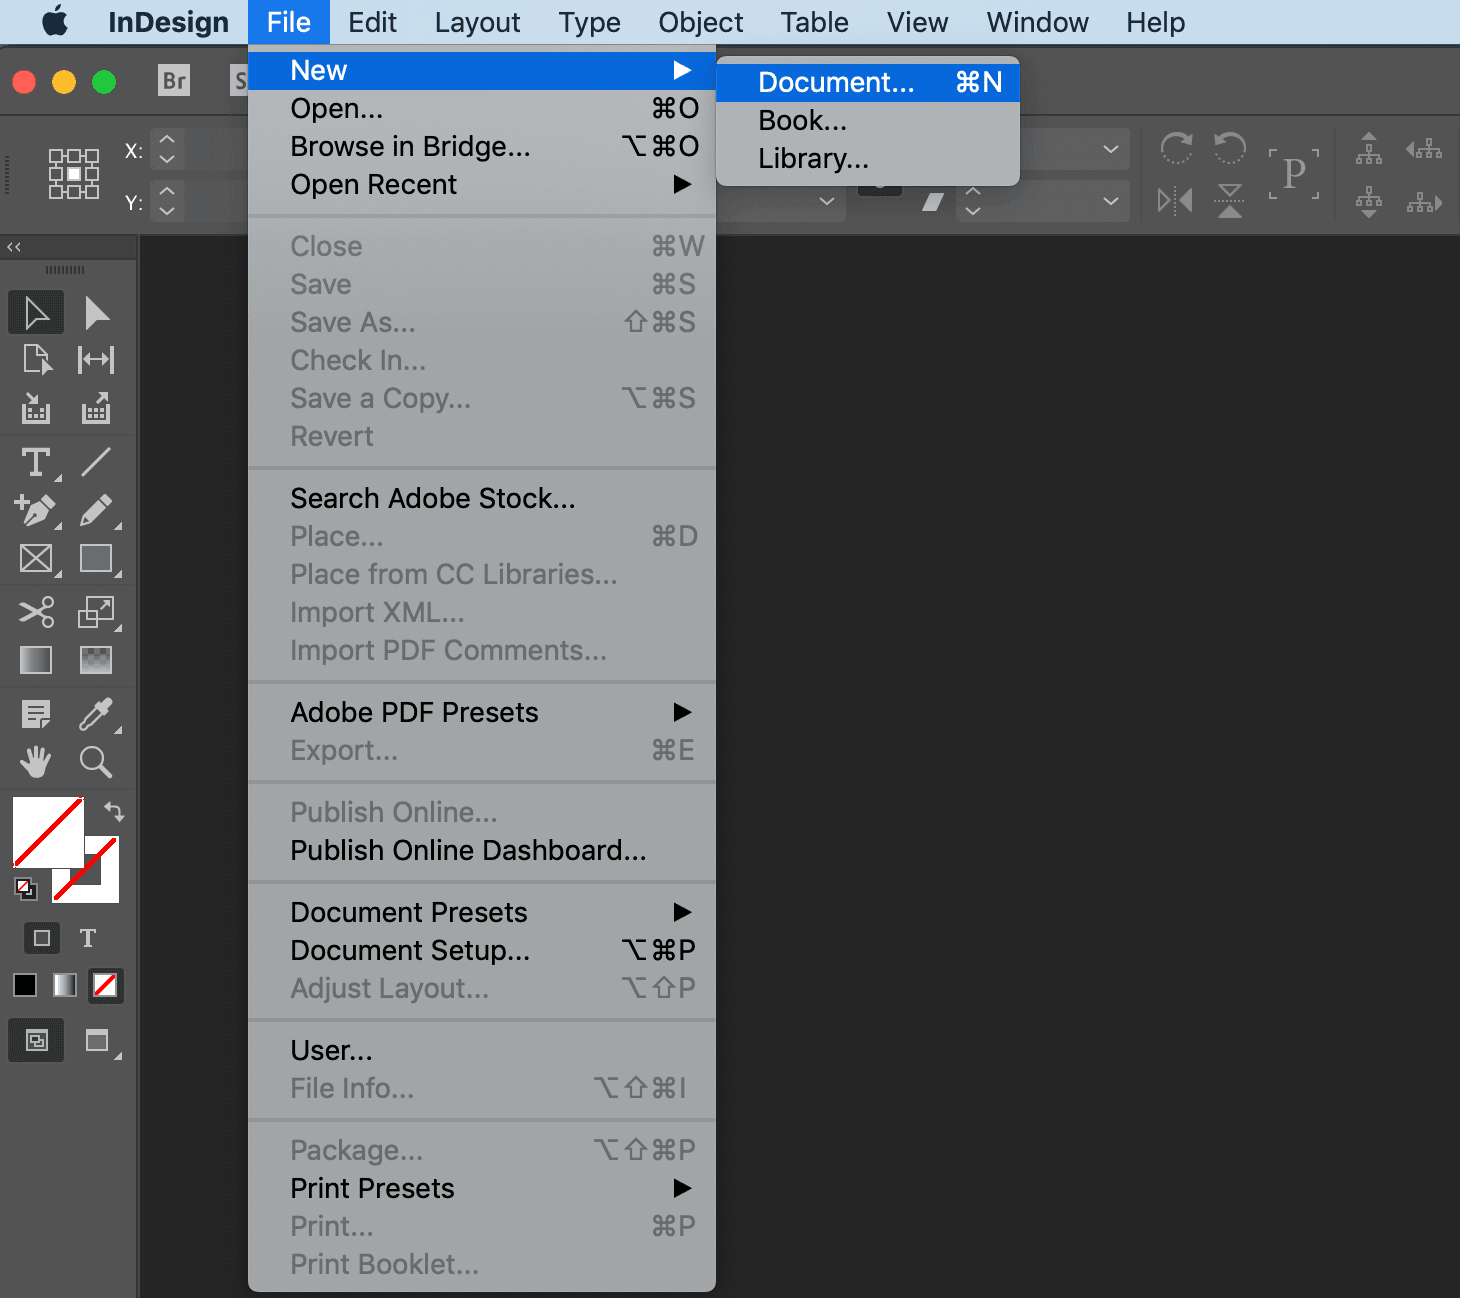Choose the Page tool
1460x1298 pixels.
point(36,359)
